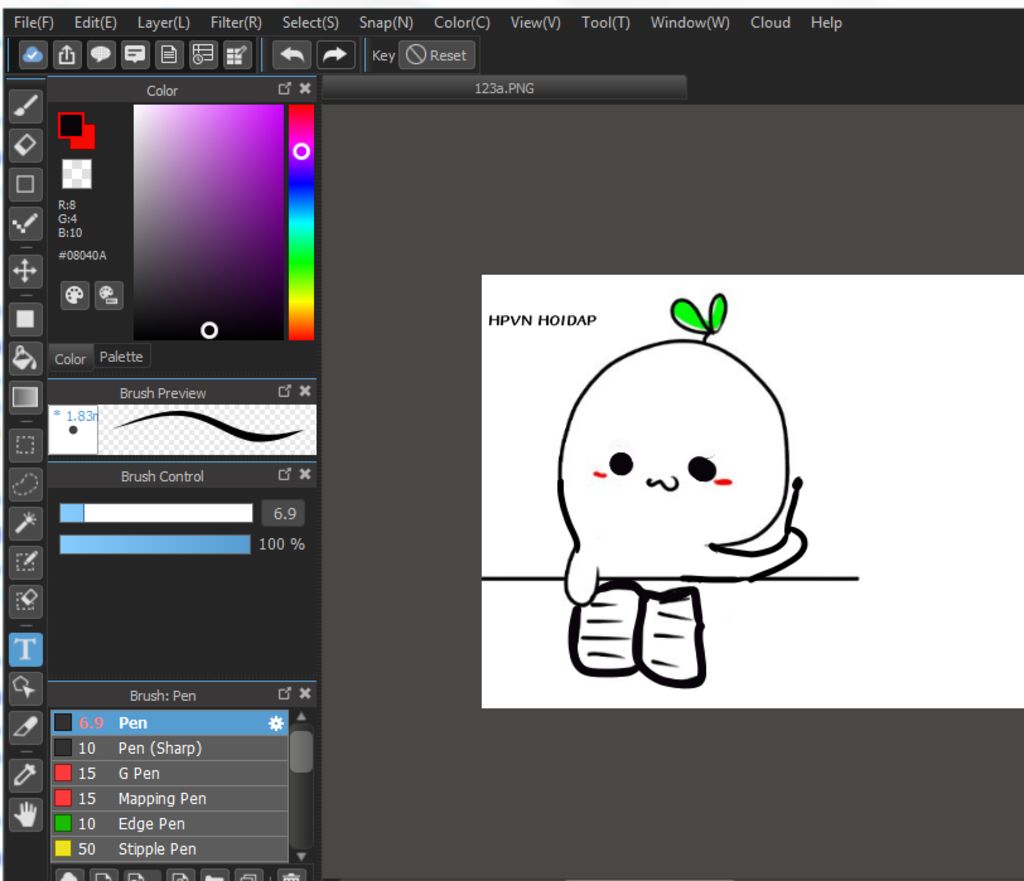This screenshot has width=1024, height=881.
Task: Pick the Move tool
Action: [x=26, y=271]
